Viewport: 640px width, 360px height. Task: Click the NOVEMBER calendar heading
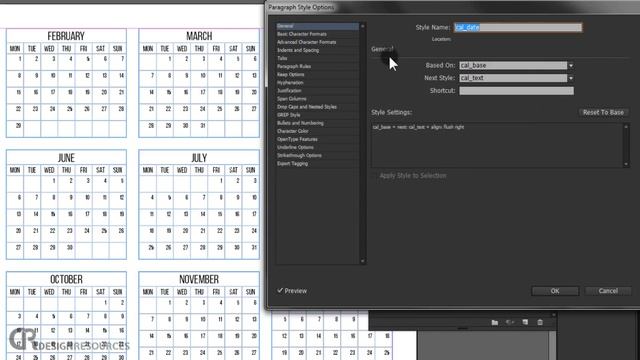click(x=199, y=279)
